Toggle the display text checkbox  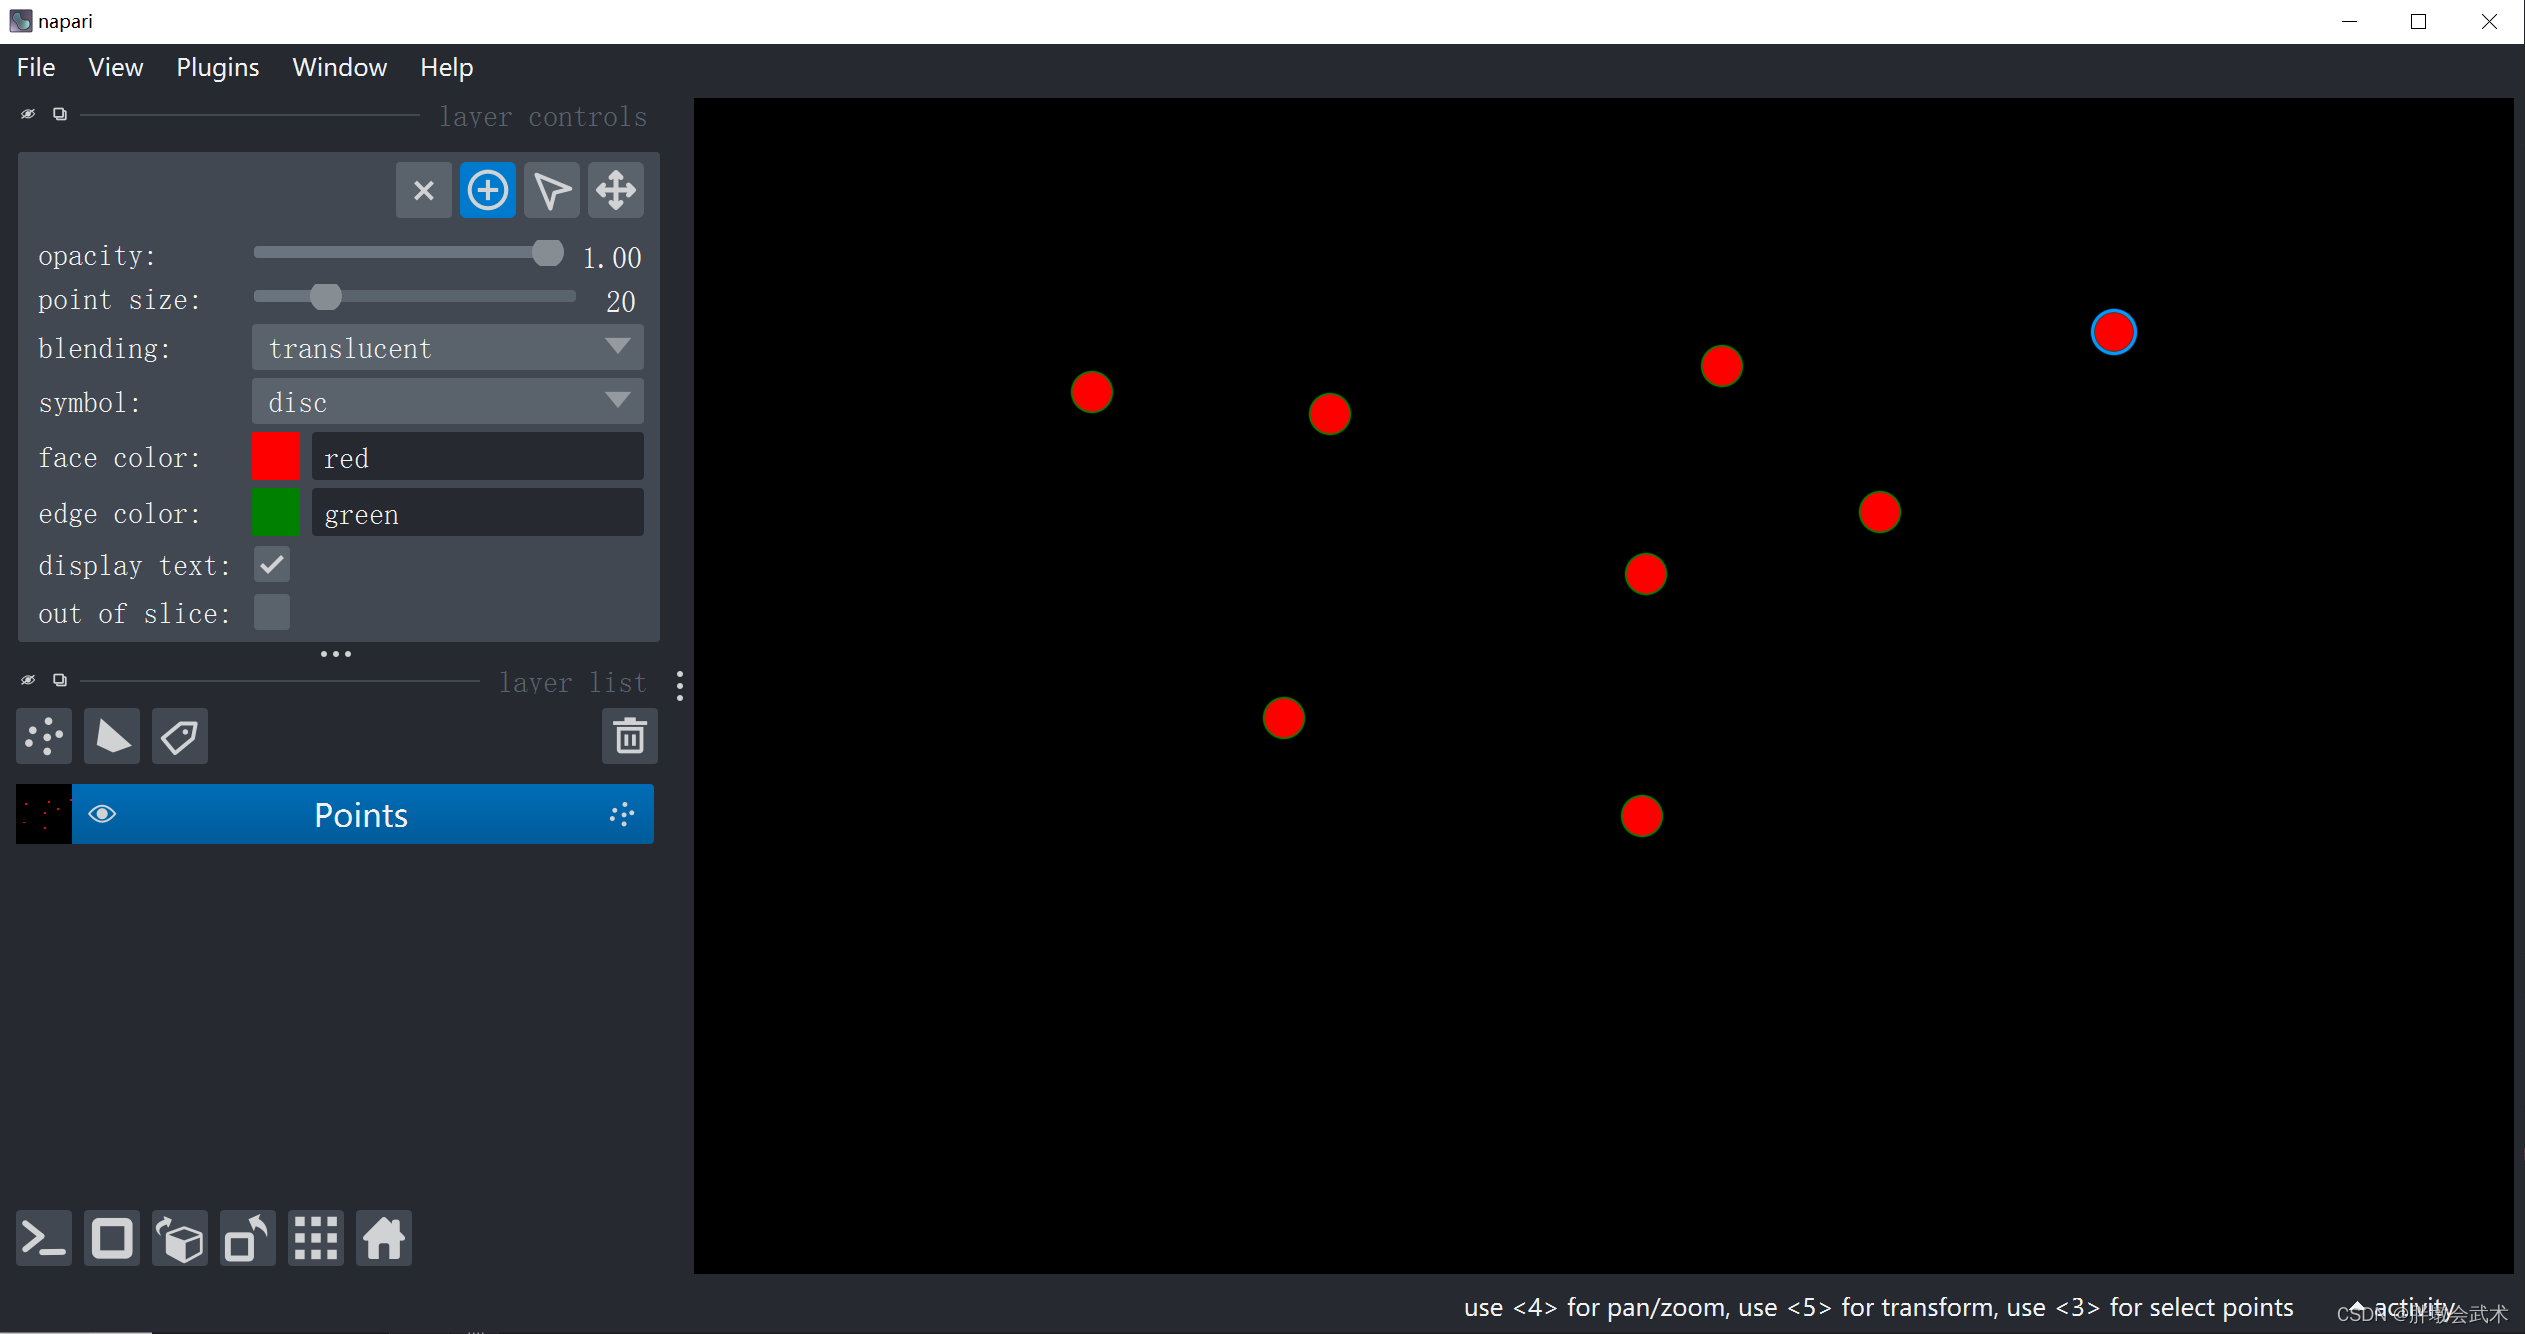tap(272, 565)
